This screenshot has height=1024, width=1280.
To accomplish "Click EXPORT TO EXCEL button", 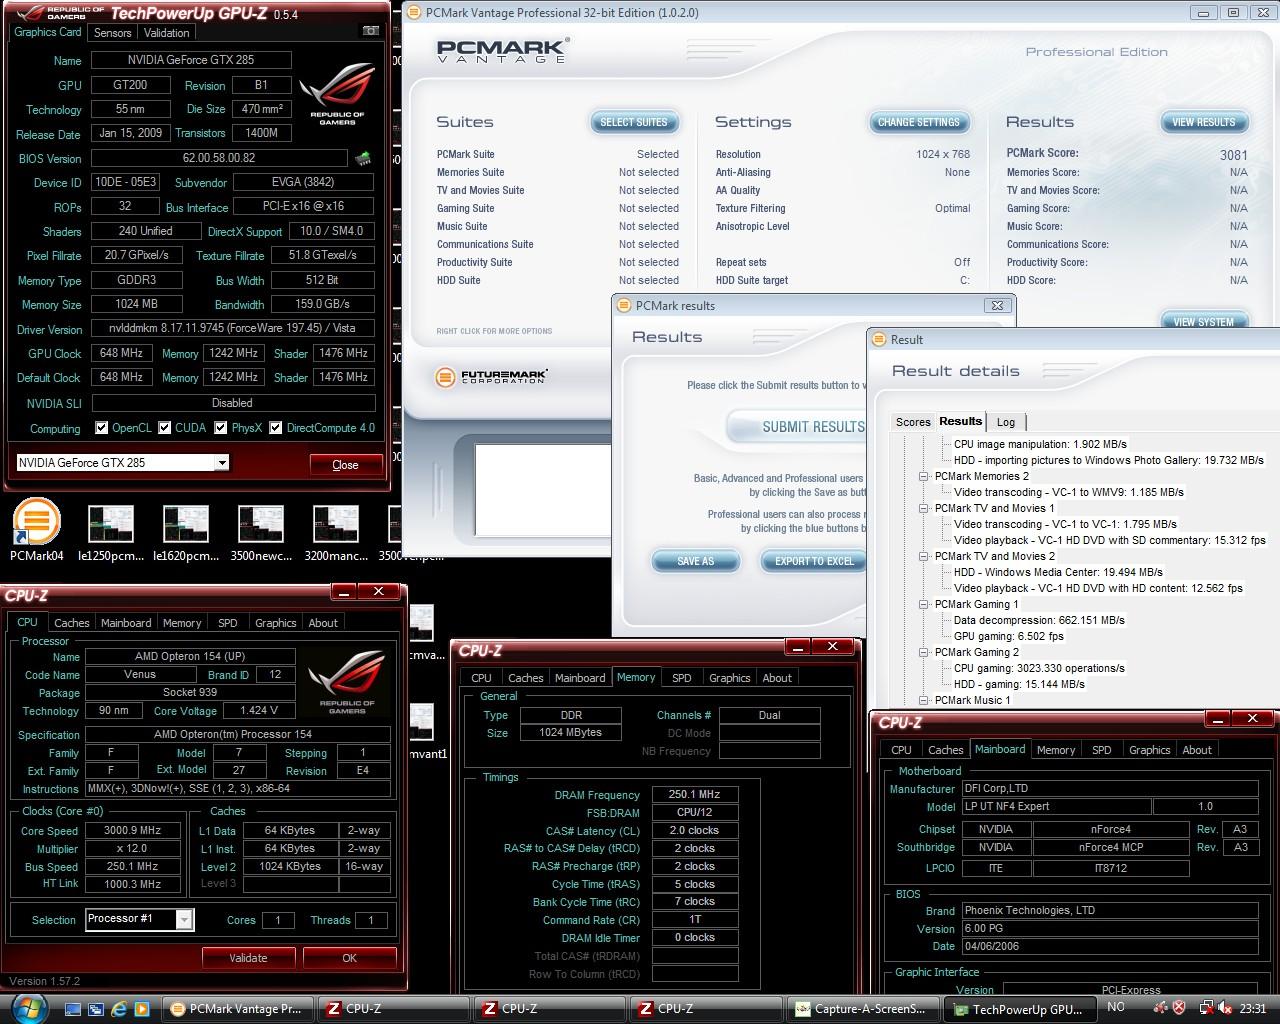I will tap(814, 561).
